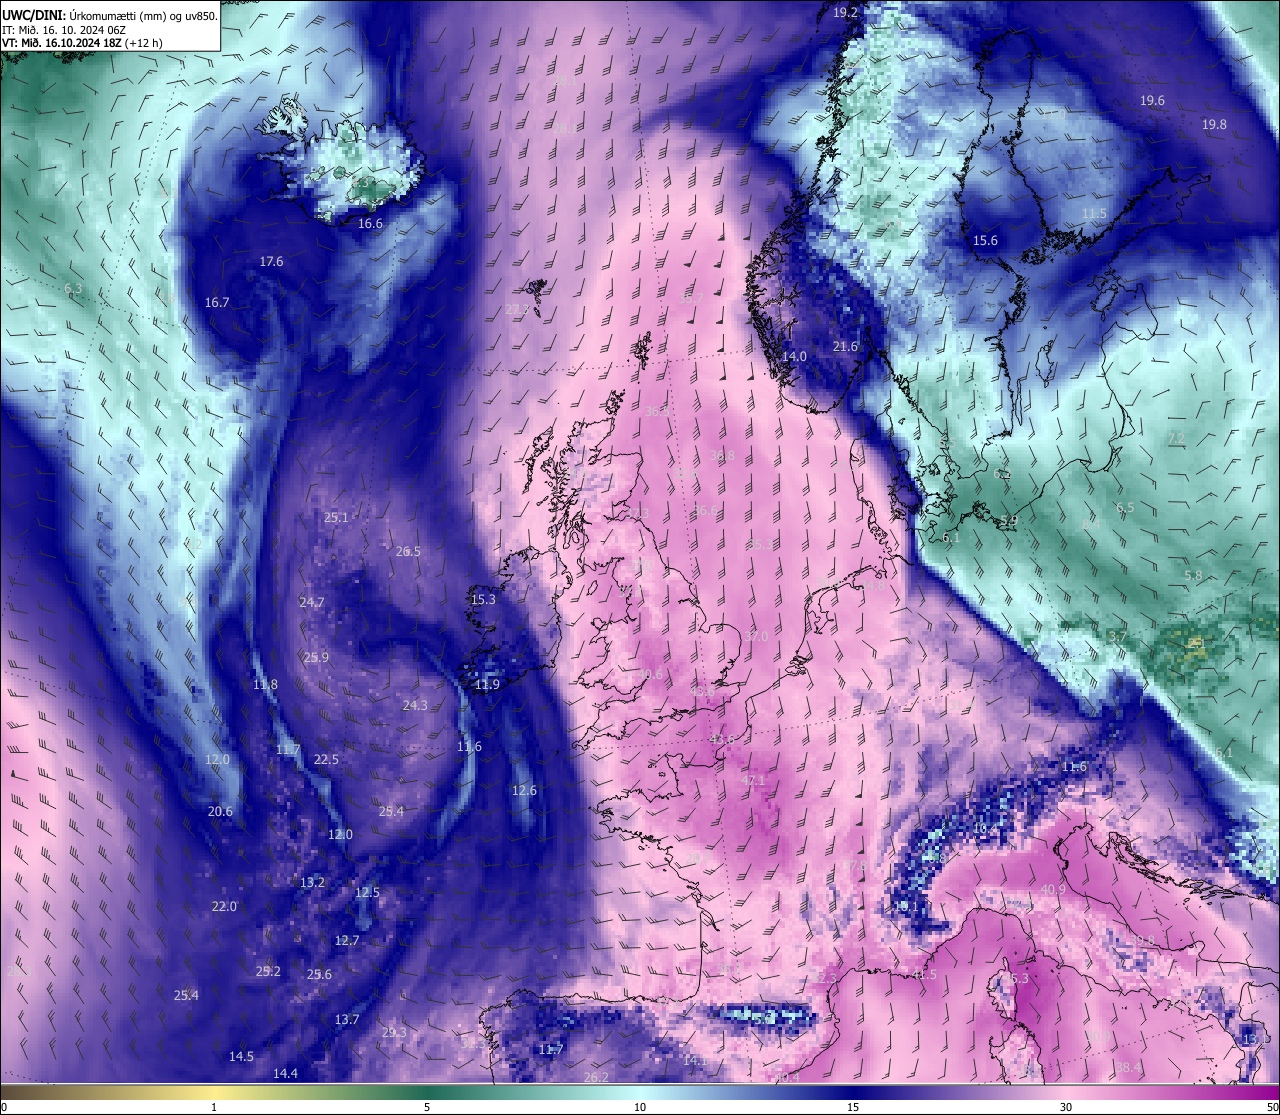This screenshot has height=1115, width=1280.
Task: Click the color scale tick labeled 1
Action: tap(214, 1108)
